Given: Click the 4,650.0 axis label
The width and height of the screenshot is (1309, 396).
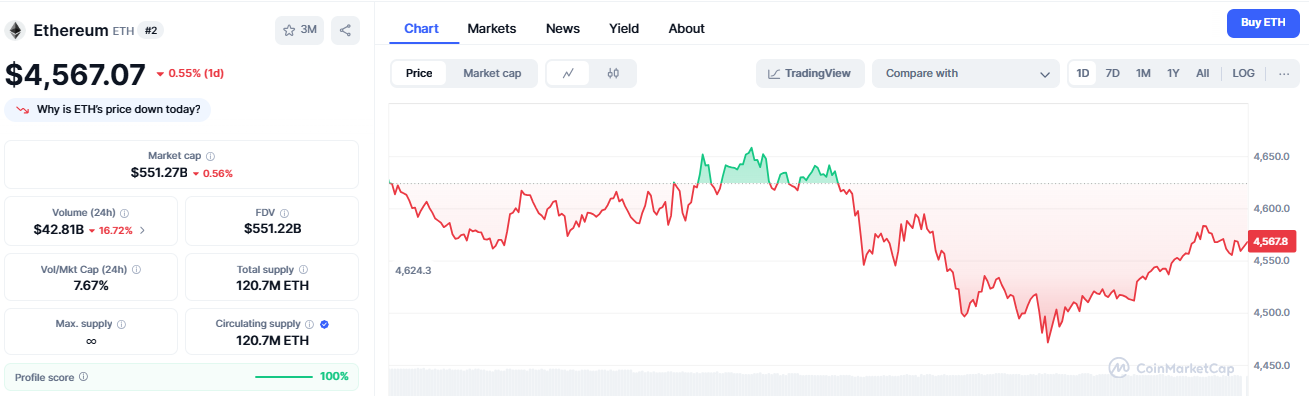Looking at the screenshot, I should [x=1271, y=157].
